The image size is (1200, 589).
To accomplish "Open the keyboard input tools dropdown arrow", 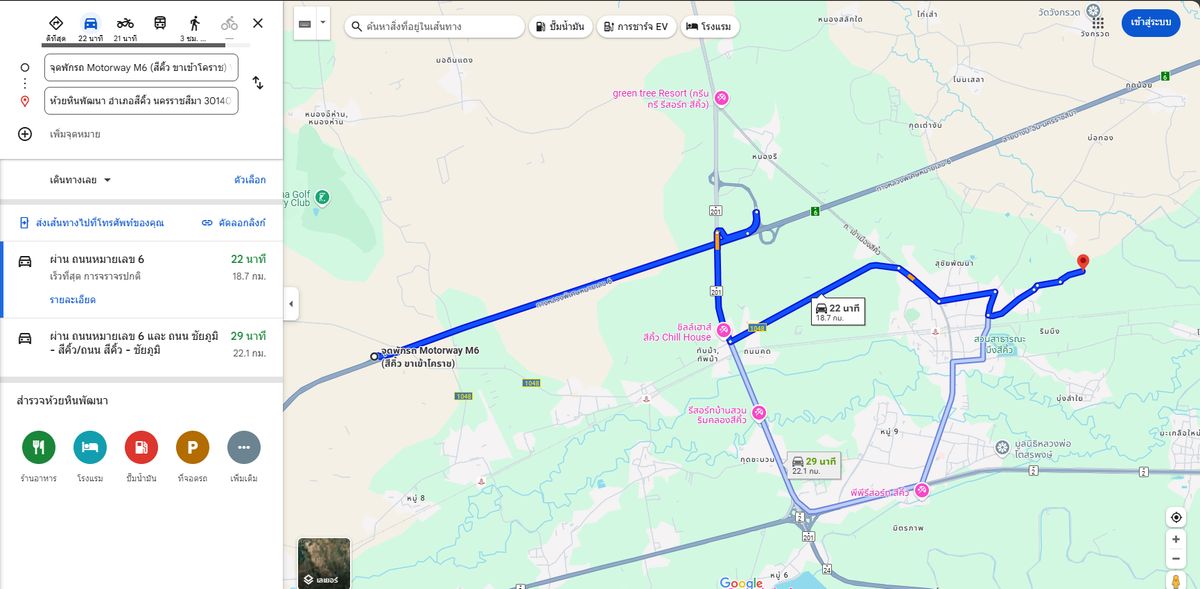I will (x=323, y=25).
